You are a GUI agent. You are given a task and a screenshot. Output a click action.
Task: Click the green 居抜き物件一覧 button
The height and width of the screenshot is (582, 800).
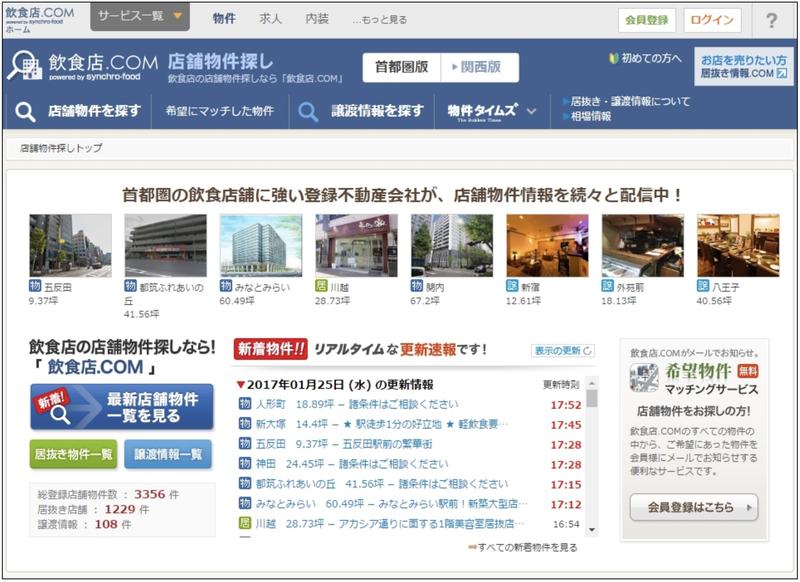coord(73,454)
